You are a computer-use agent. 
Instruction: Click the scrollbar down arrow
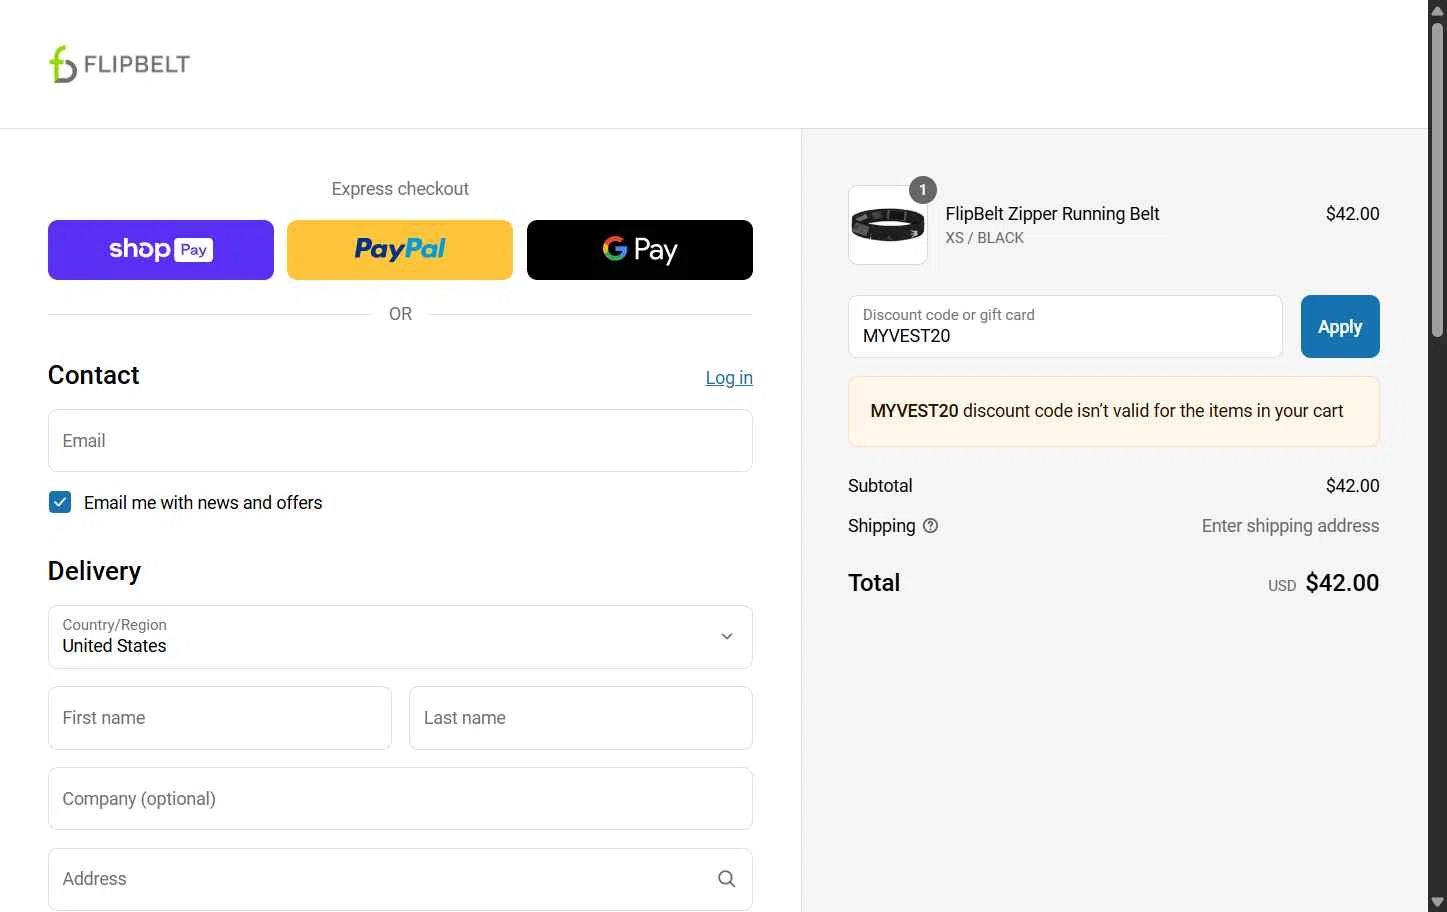click(x=1437, y=902)
